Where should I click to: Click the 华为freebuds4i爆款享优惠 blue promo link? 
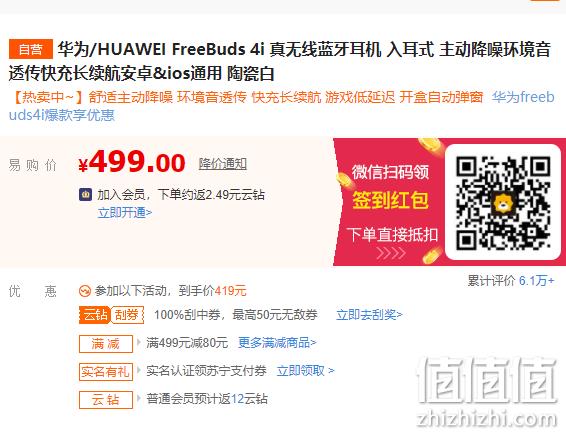point(282,106)
